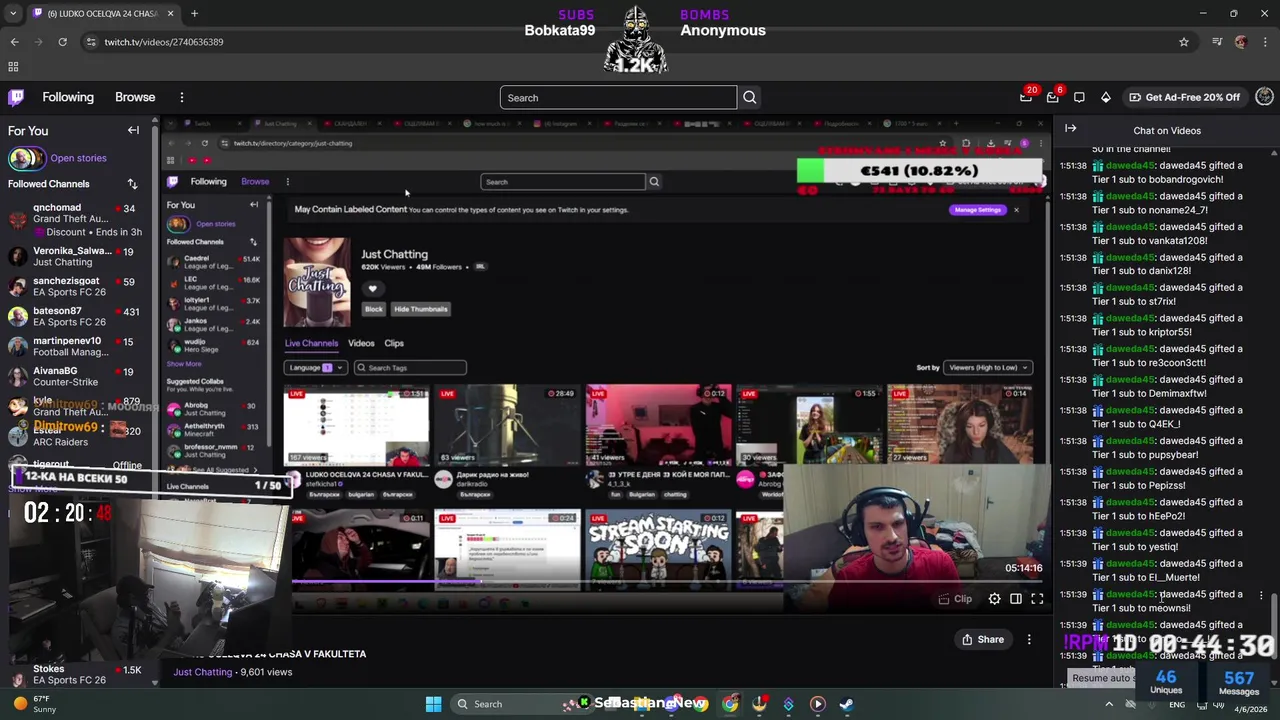The height and width of the screenshot is (720, 1280).
Task: Open Chrome profile avatar
Action: (1241, 42)
